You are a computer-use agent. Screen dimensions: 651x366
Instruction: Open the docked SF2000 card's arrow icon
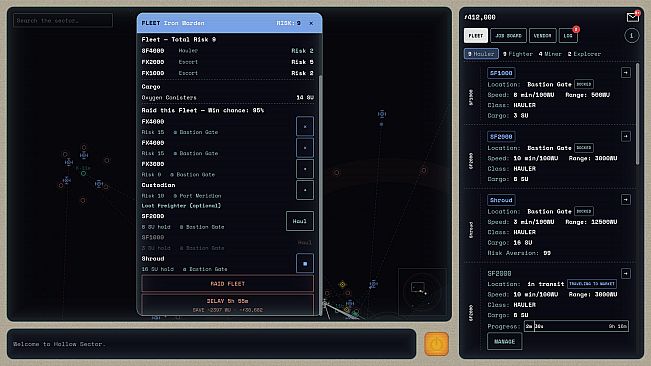[x=626, y=136]
